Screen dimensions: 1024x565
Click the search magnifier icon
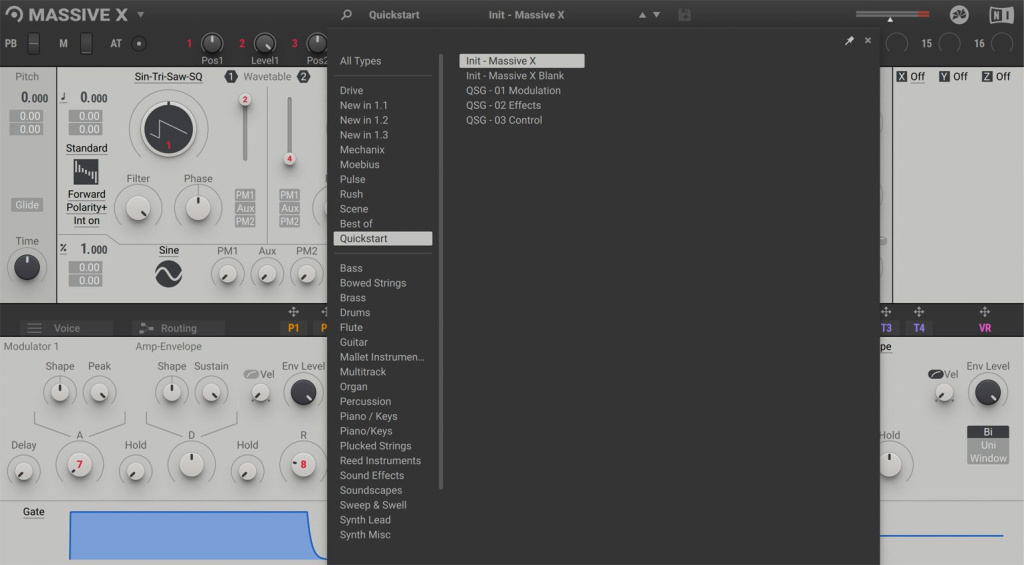[347, 14]
